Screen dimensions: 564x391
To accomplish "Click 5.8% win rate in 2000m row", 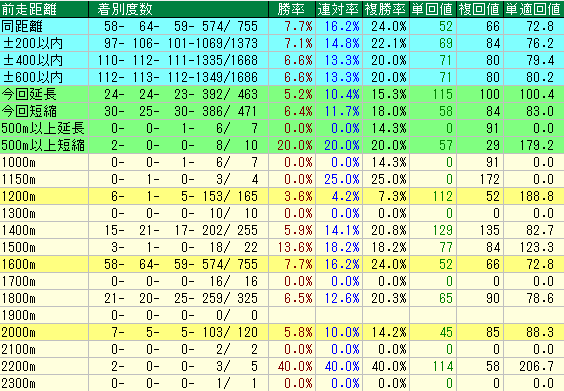I will pos(299,332).
